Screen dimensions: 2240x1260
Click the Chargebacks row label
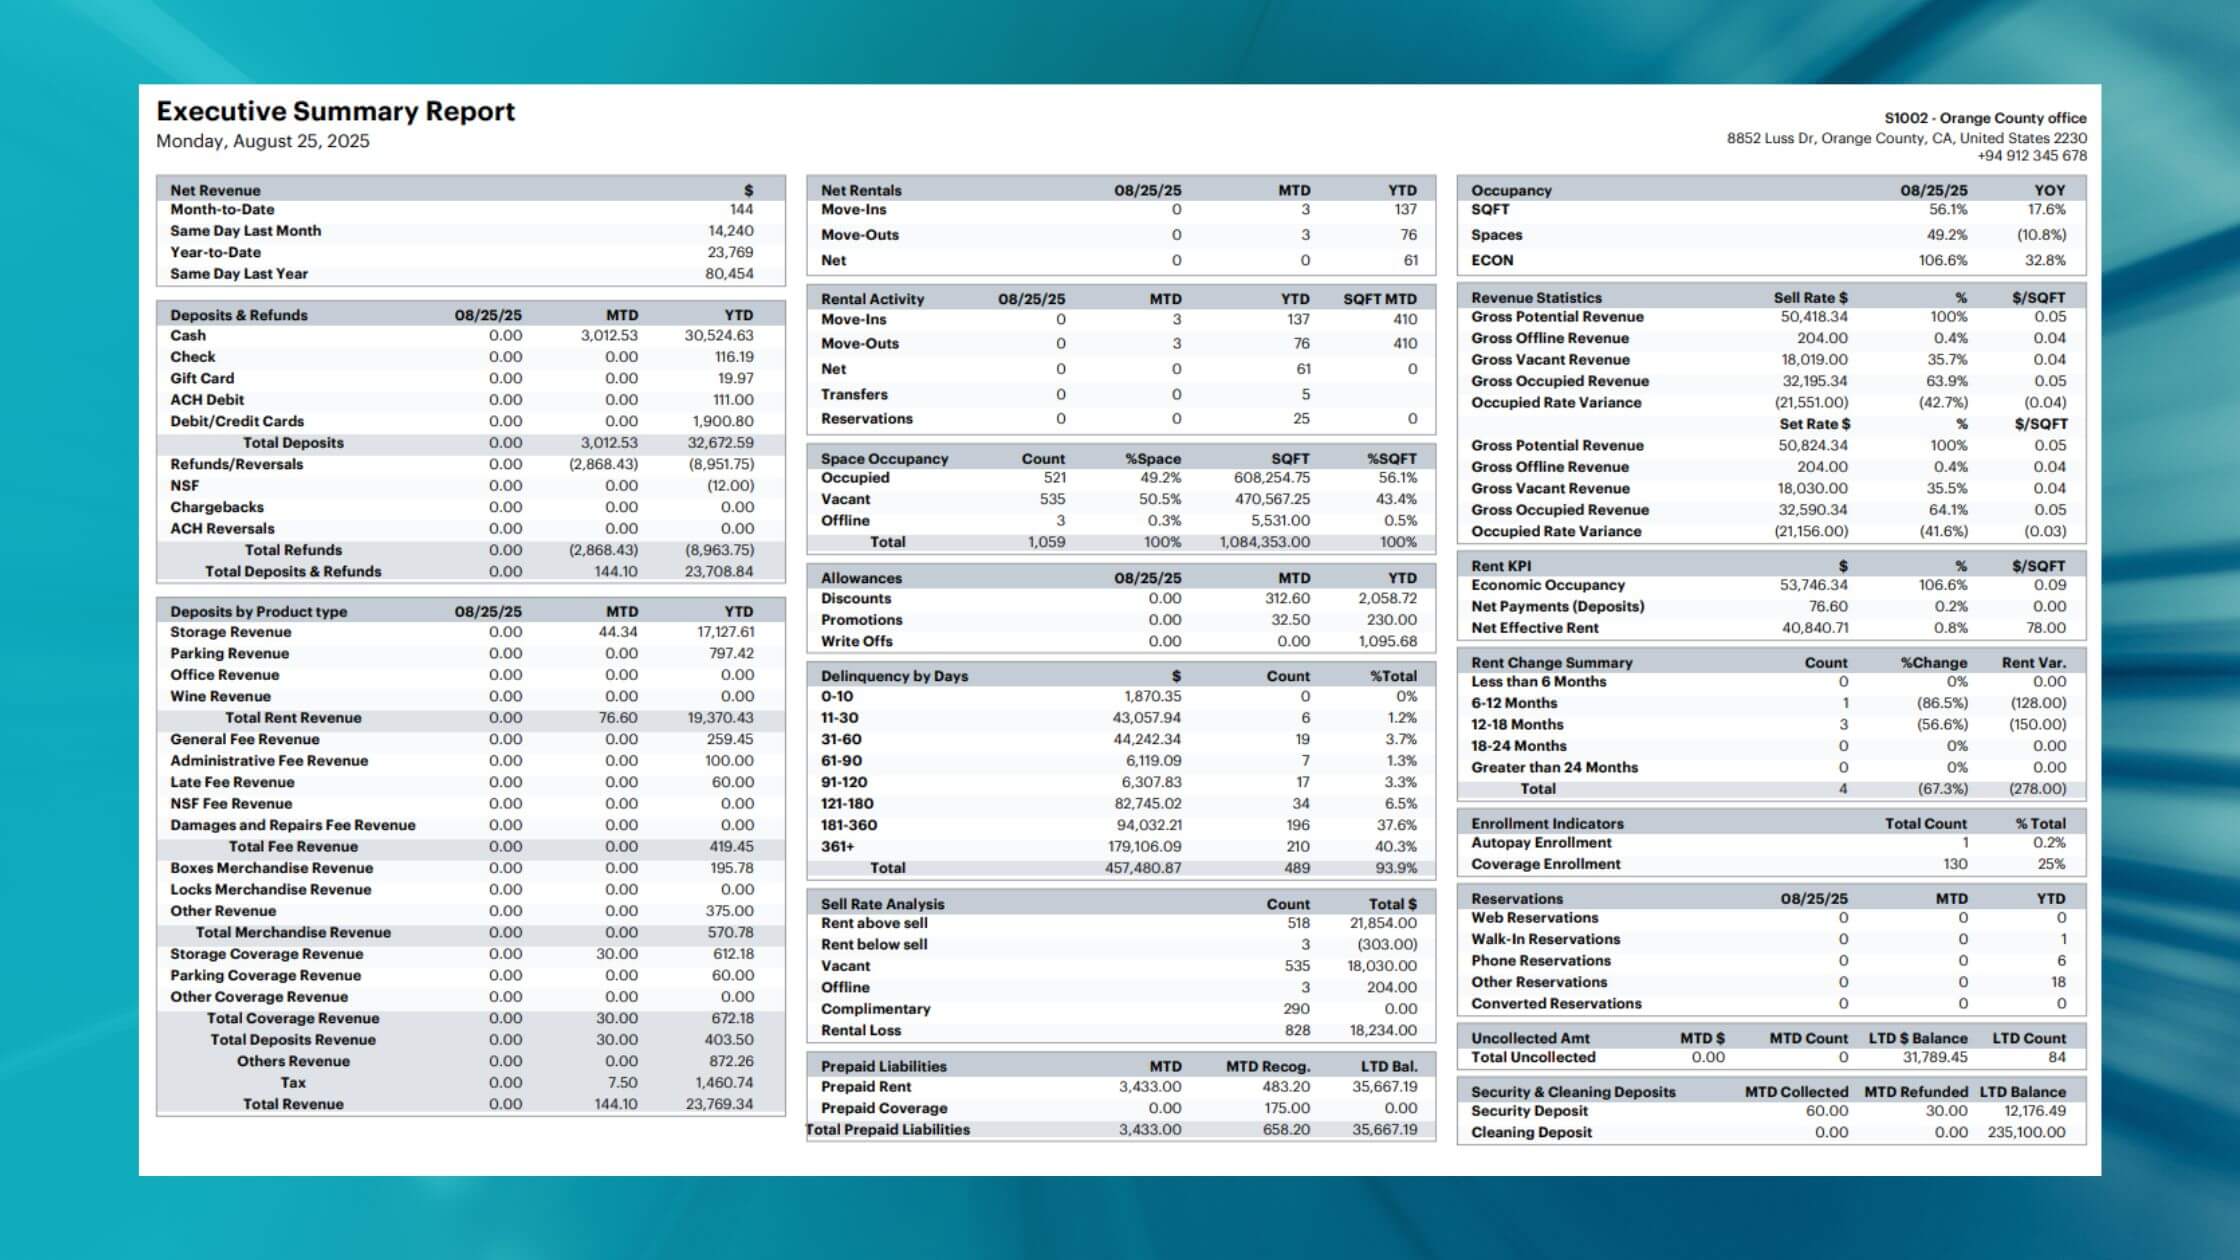pos(217,507)
